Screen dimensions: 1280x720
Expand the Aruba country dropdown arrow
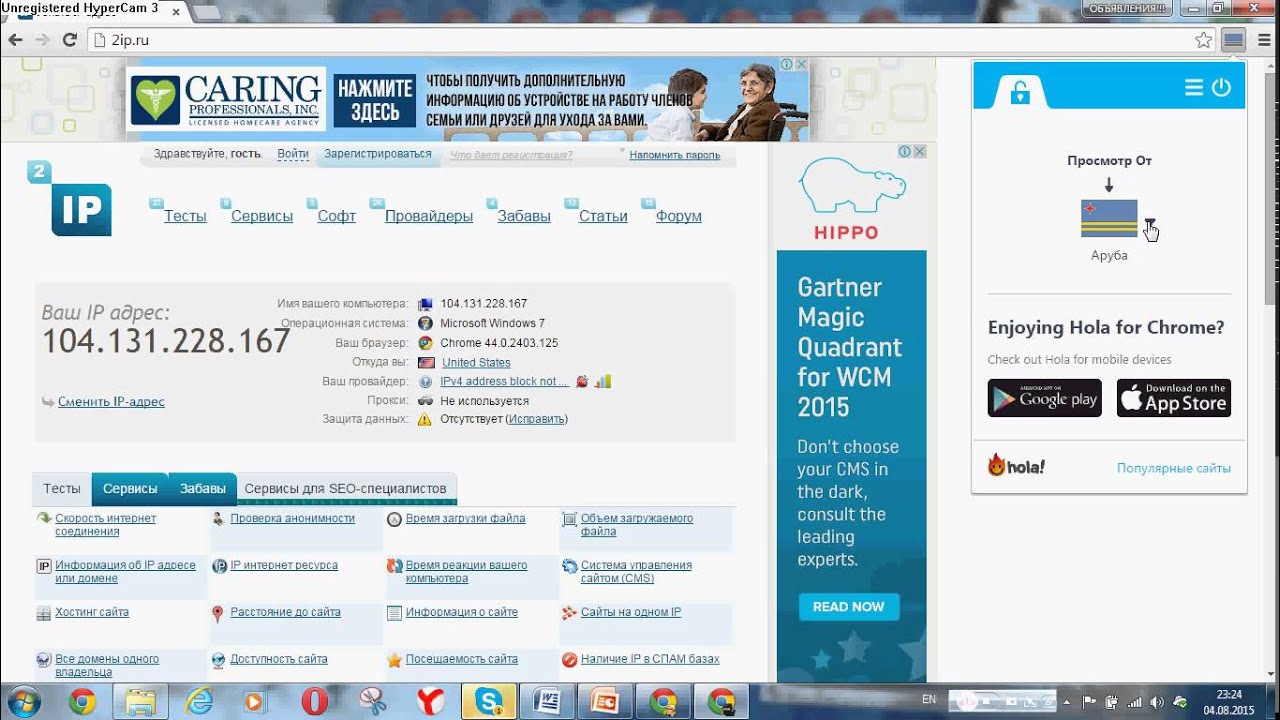point(1150,223)
